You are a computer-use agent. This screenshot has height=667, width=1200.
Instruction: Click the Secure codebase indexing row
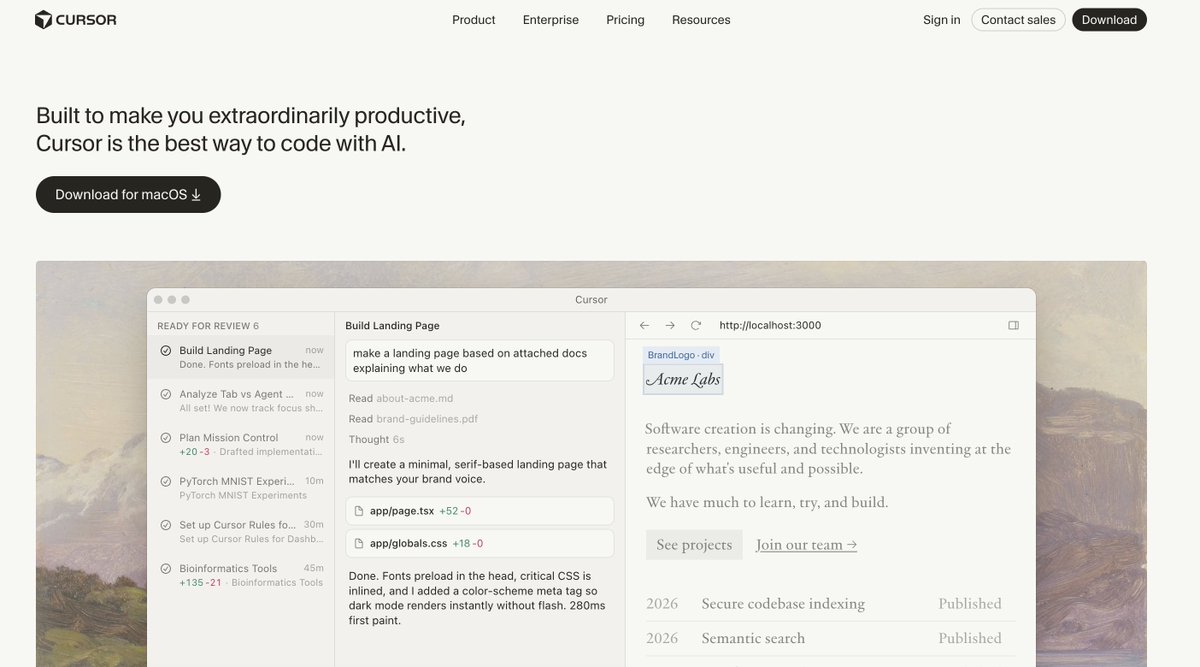830,604
